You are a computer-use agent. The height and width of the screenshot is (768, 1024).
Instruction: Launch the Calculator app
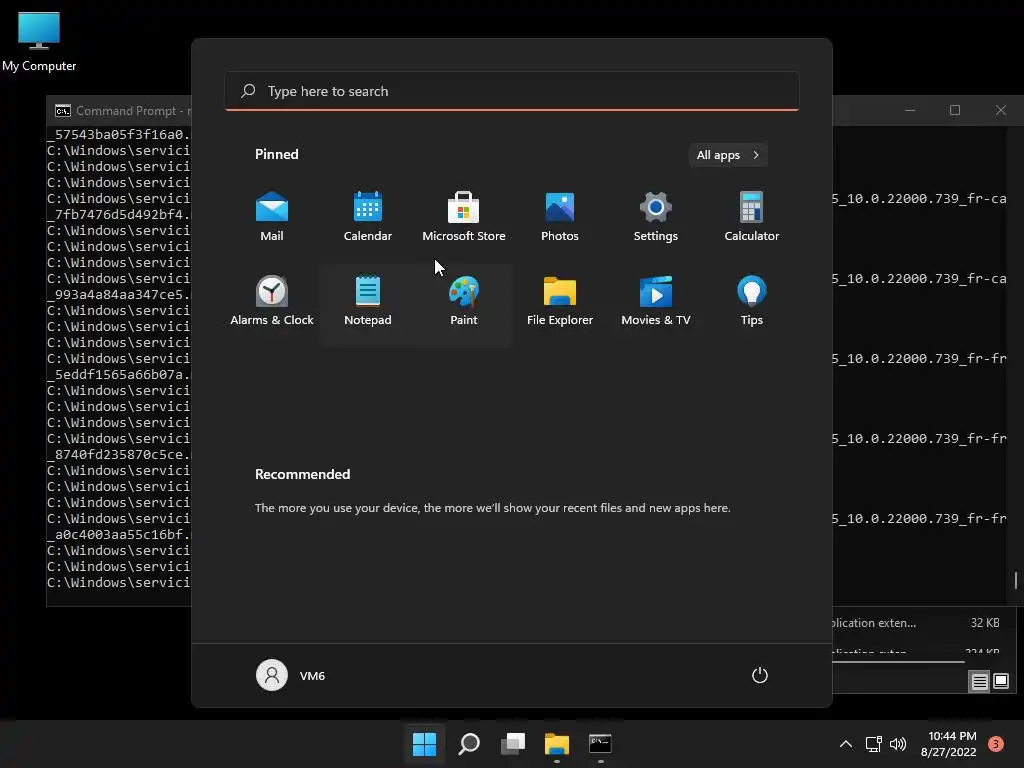tap(752, 217)
